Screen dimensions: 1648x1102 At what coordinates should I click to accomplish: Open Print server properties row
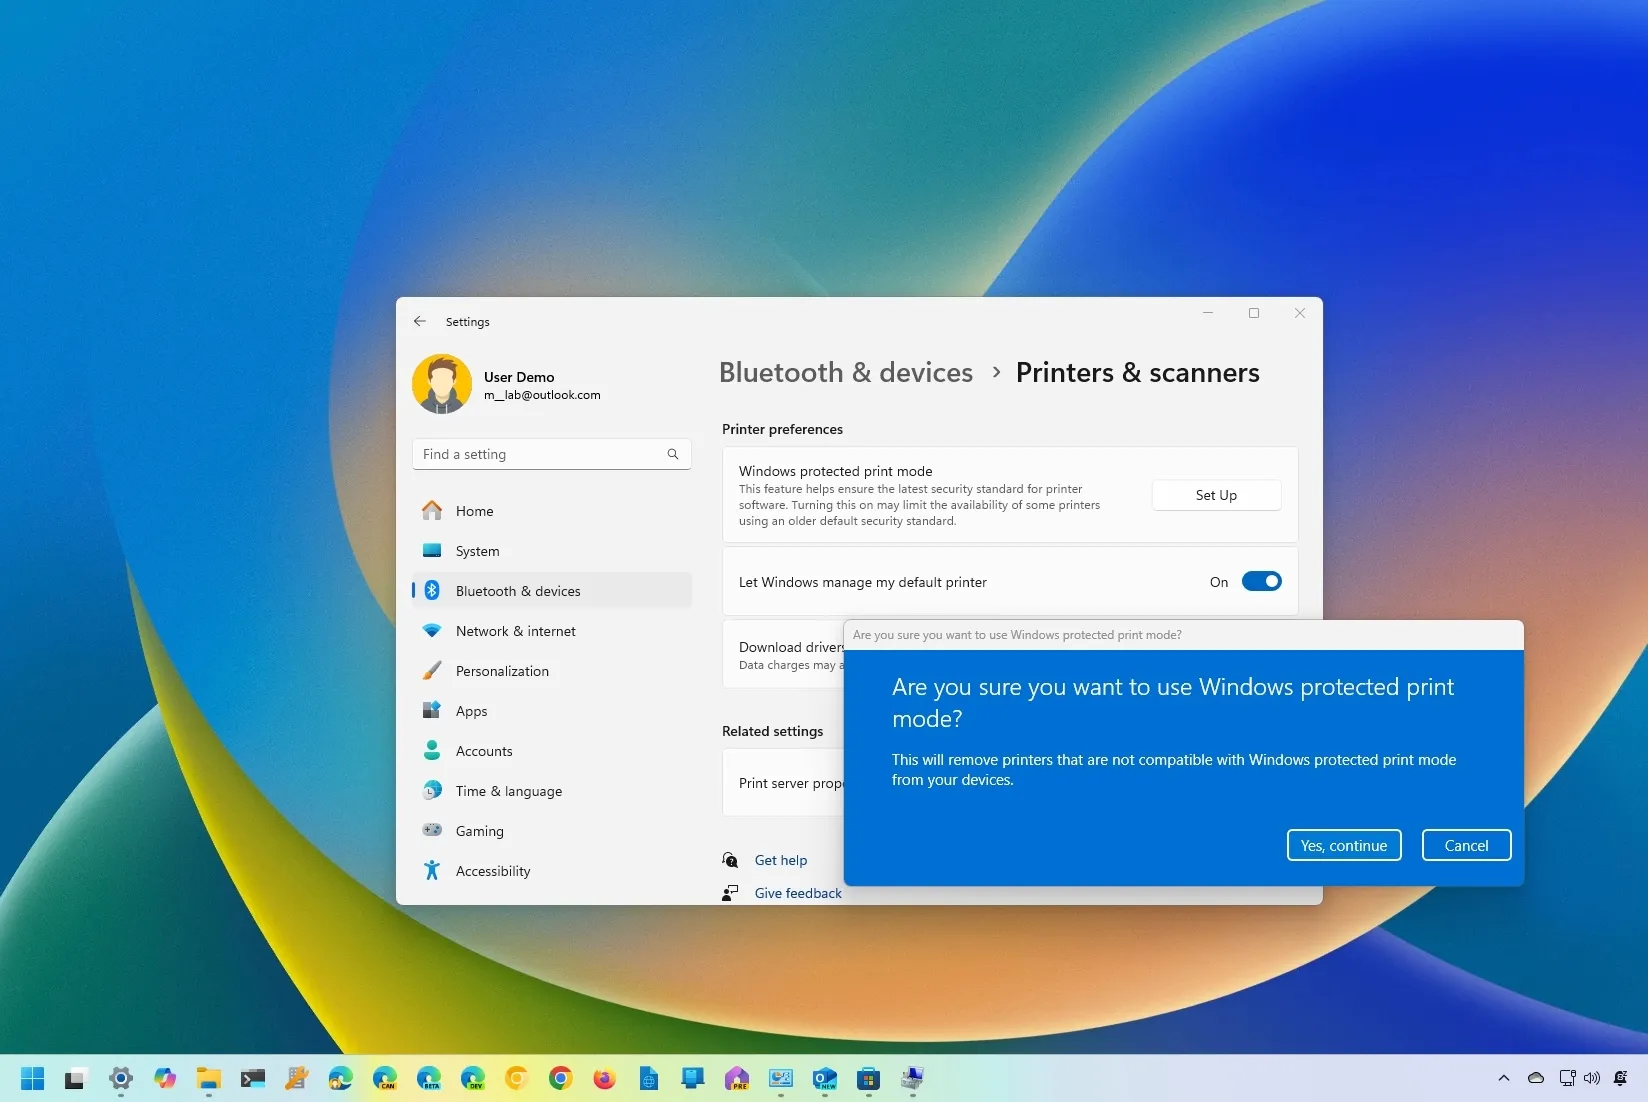790,783
